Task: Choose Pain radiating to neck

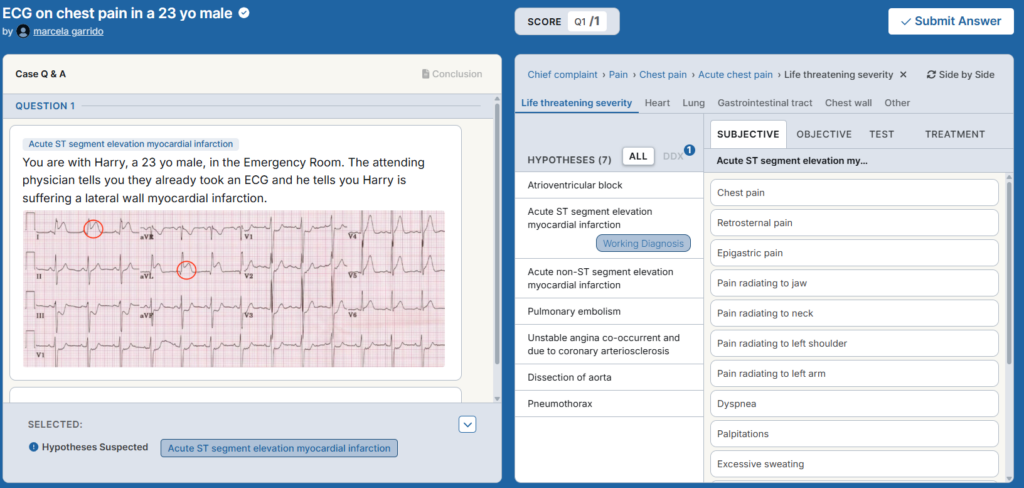Action: coord(854,313)
